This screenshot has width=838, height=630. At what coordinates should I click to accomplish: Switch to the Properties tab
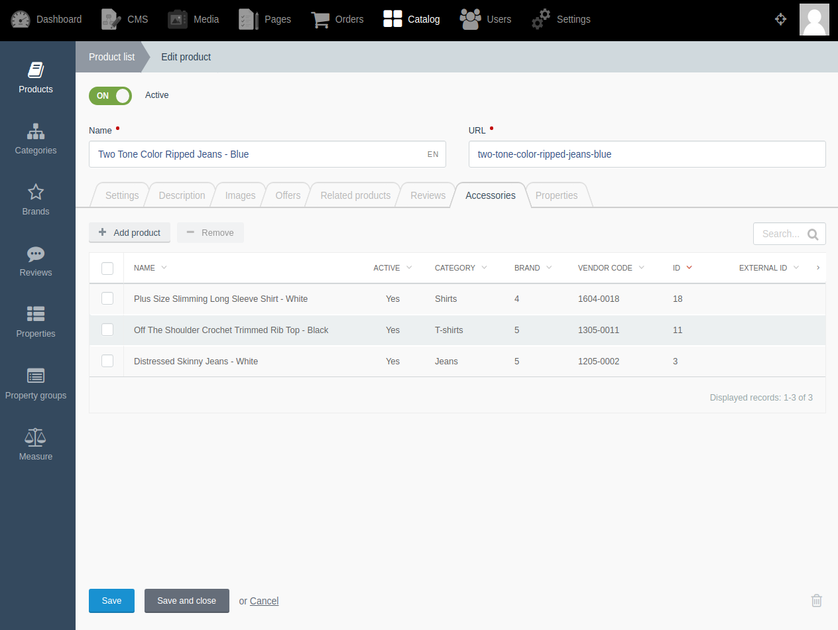click(x=556, y=195)
